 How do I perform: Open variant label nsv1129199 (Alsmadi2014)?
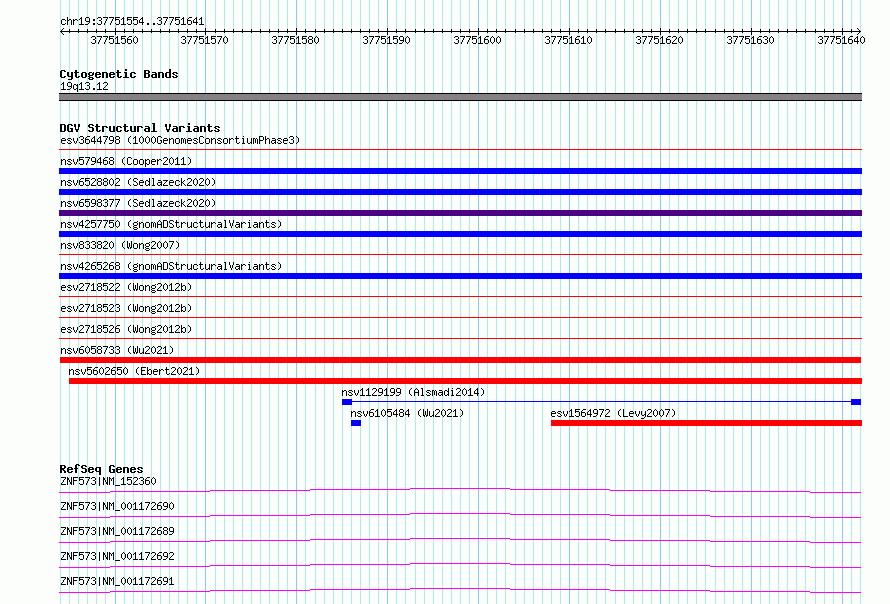(x=413, y=392)
